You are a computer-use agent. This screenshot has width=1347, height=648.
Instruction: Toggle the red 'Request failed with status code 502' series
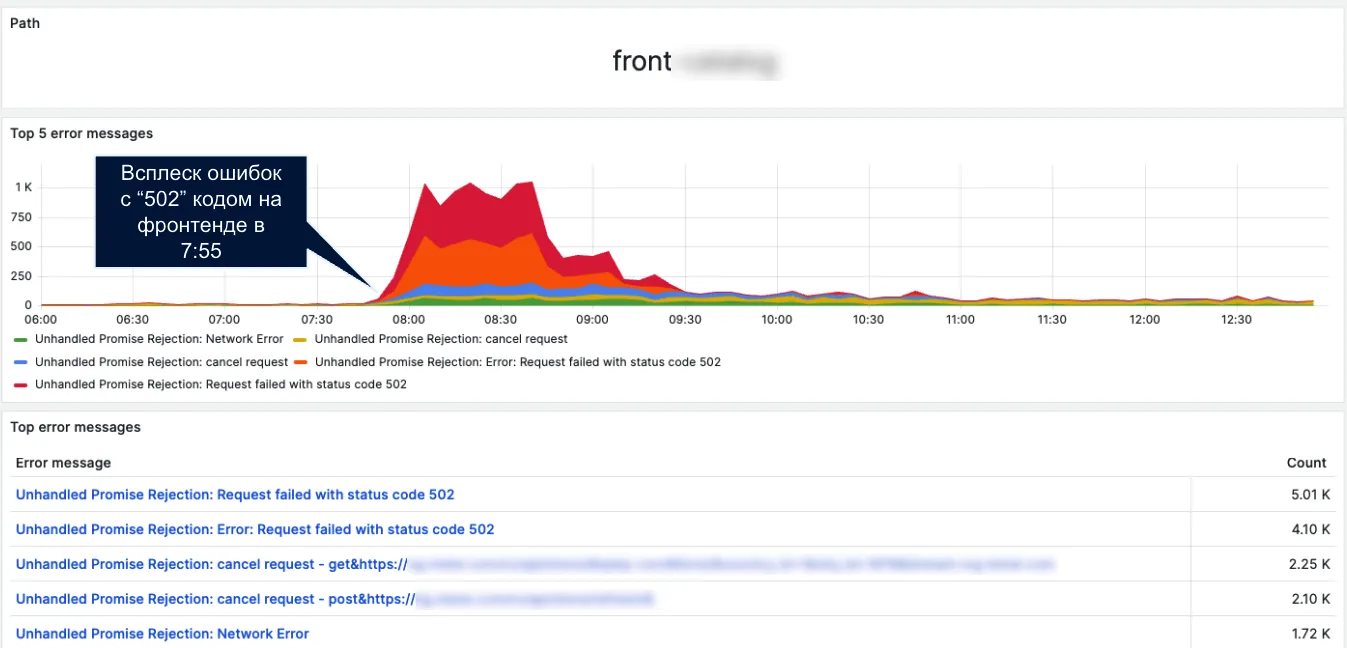[221, 384]
